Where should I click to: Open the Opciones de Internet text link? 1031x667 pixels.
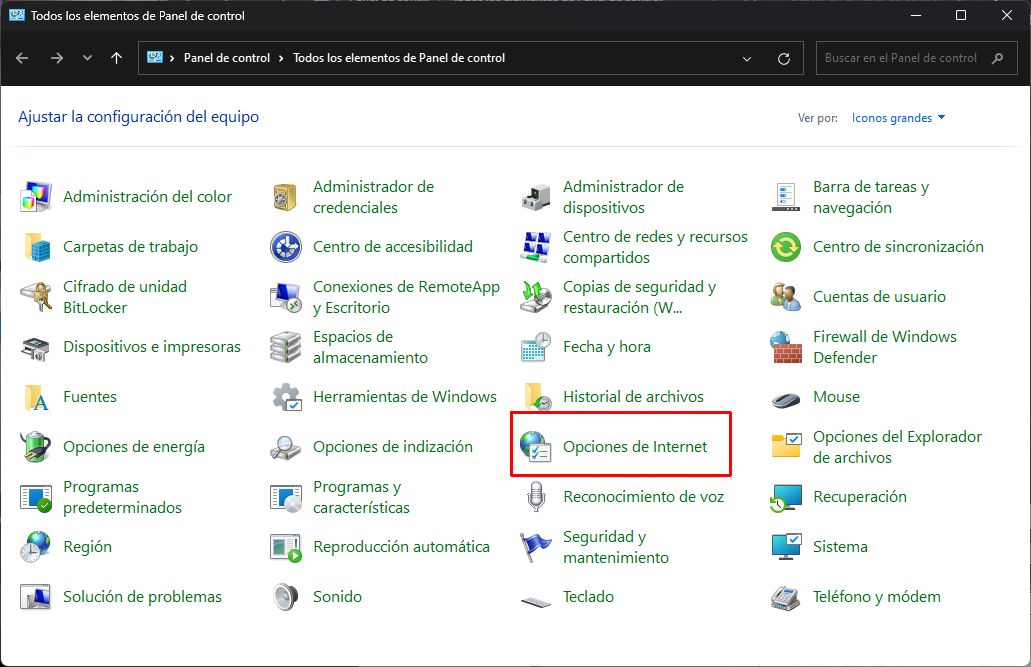(x=635, y=447)
